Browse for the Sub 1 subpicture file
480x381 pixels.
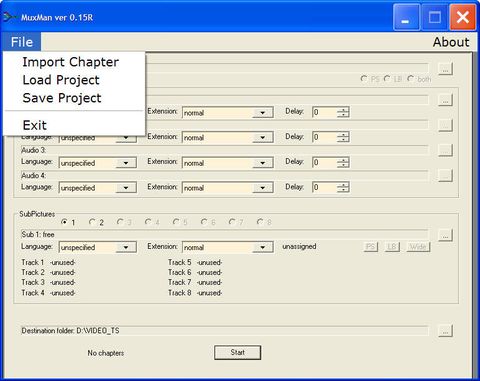point(445,235)
